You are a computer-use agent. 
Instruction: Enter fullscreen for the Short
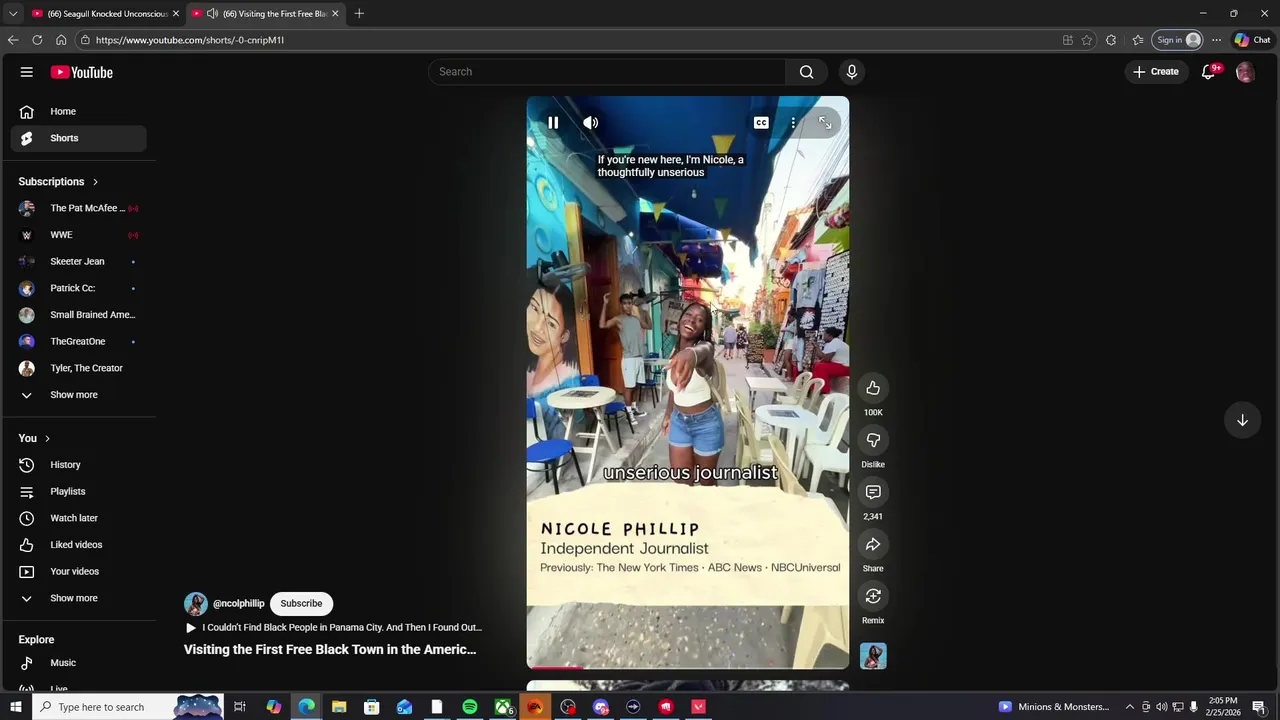point(825,123)
